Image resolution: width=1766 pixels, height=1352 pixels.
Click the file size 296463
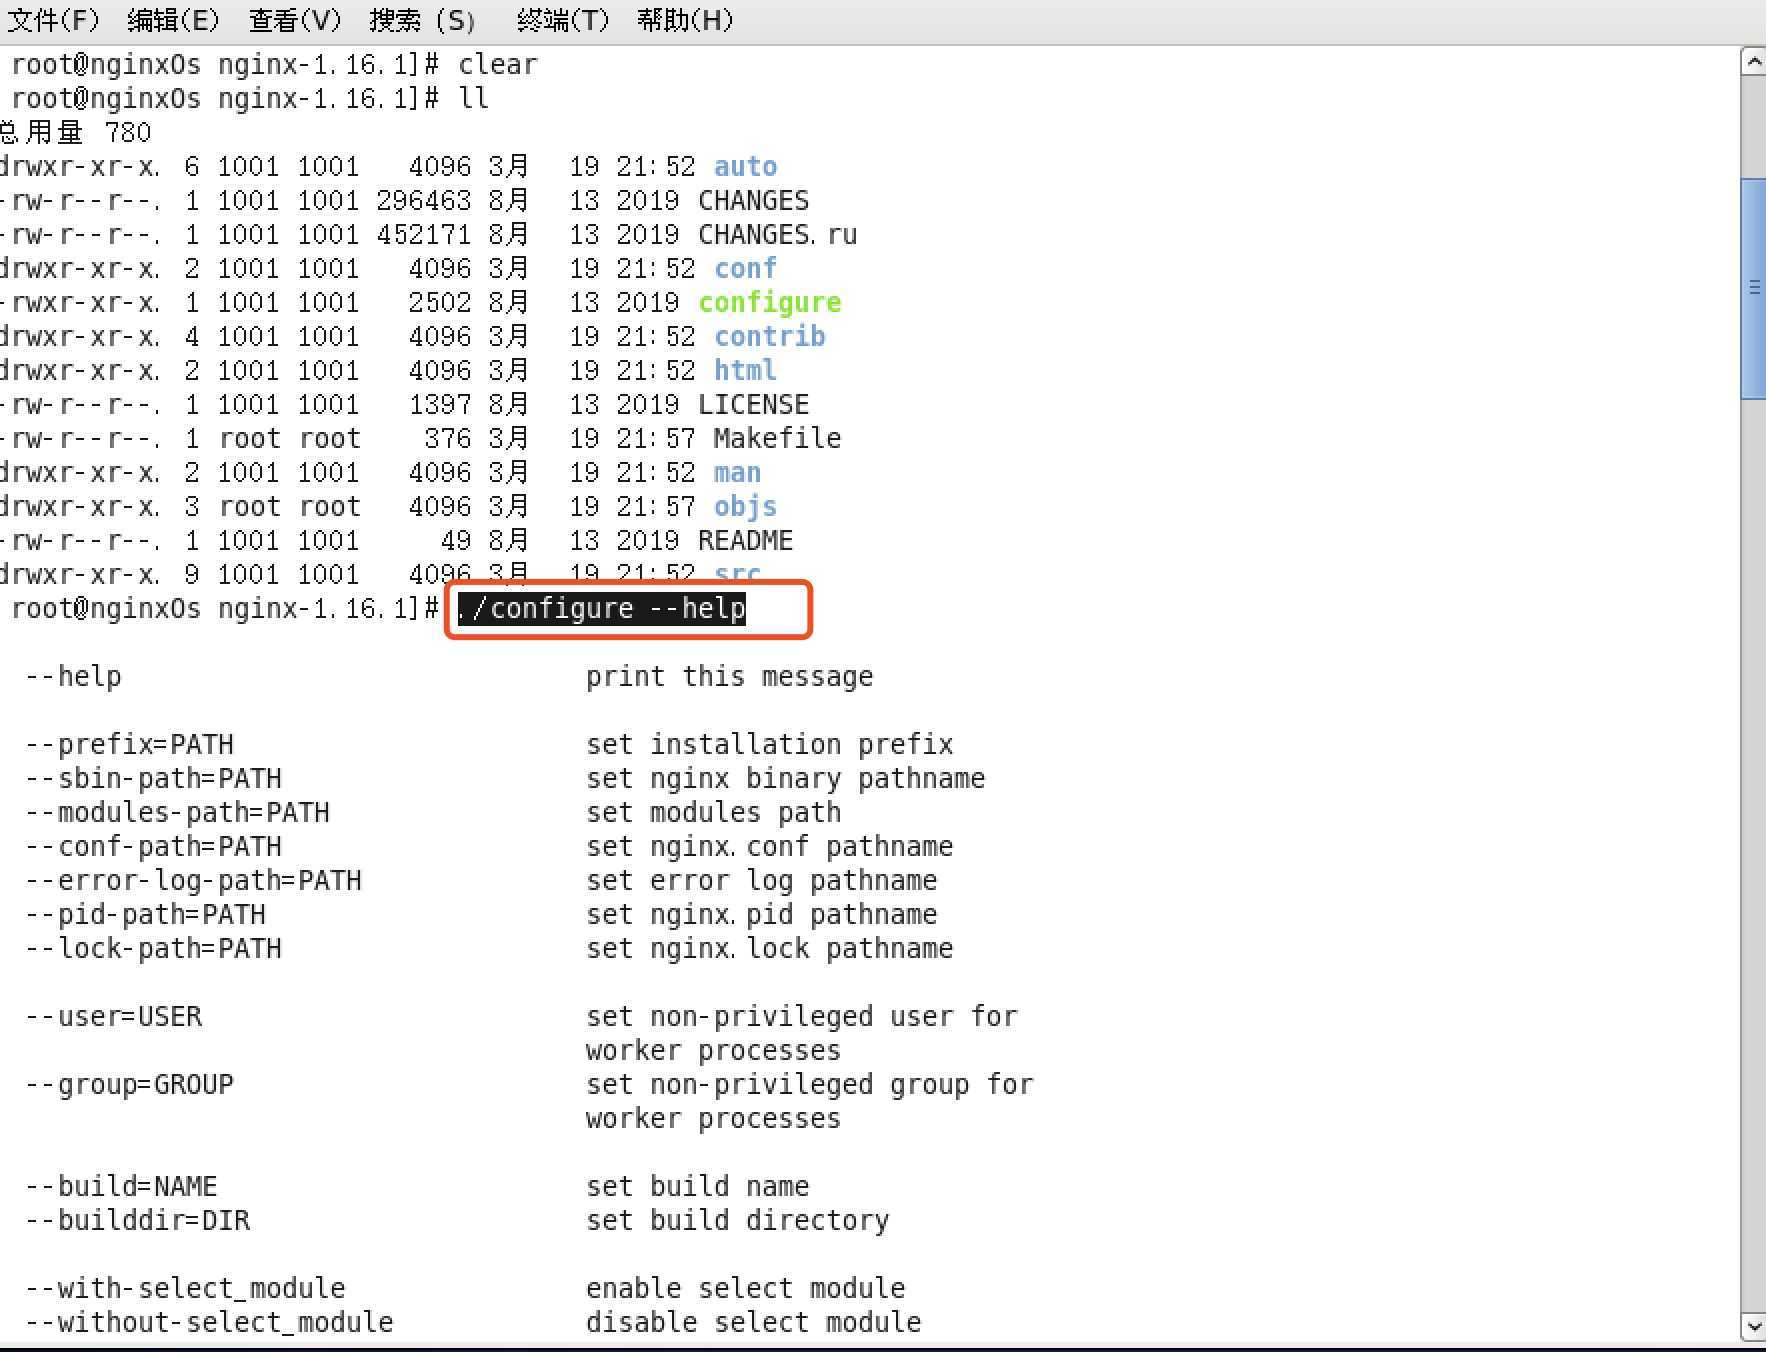point(424,201)
